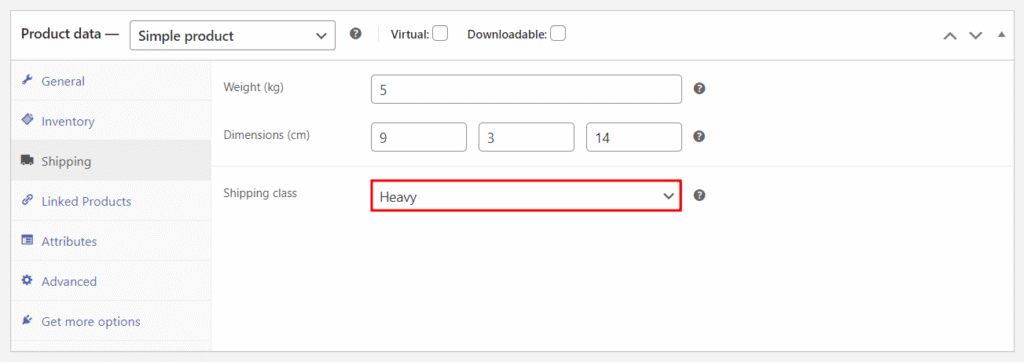Click the Linked Products chain icon
Image resolution: width=1024 pixels, height=362 pixels.
click(x=27, y=201)
